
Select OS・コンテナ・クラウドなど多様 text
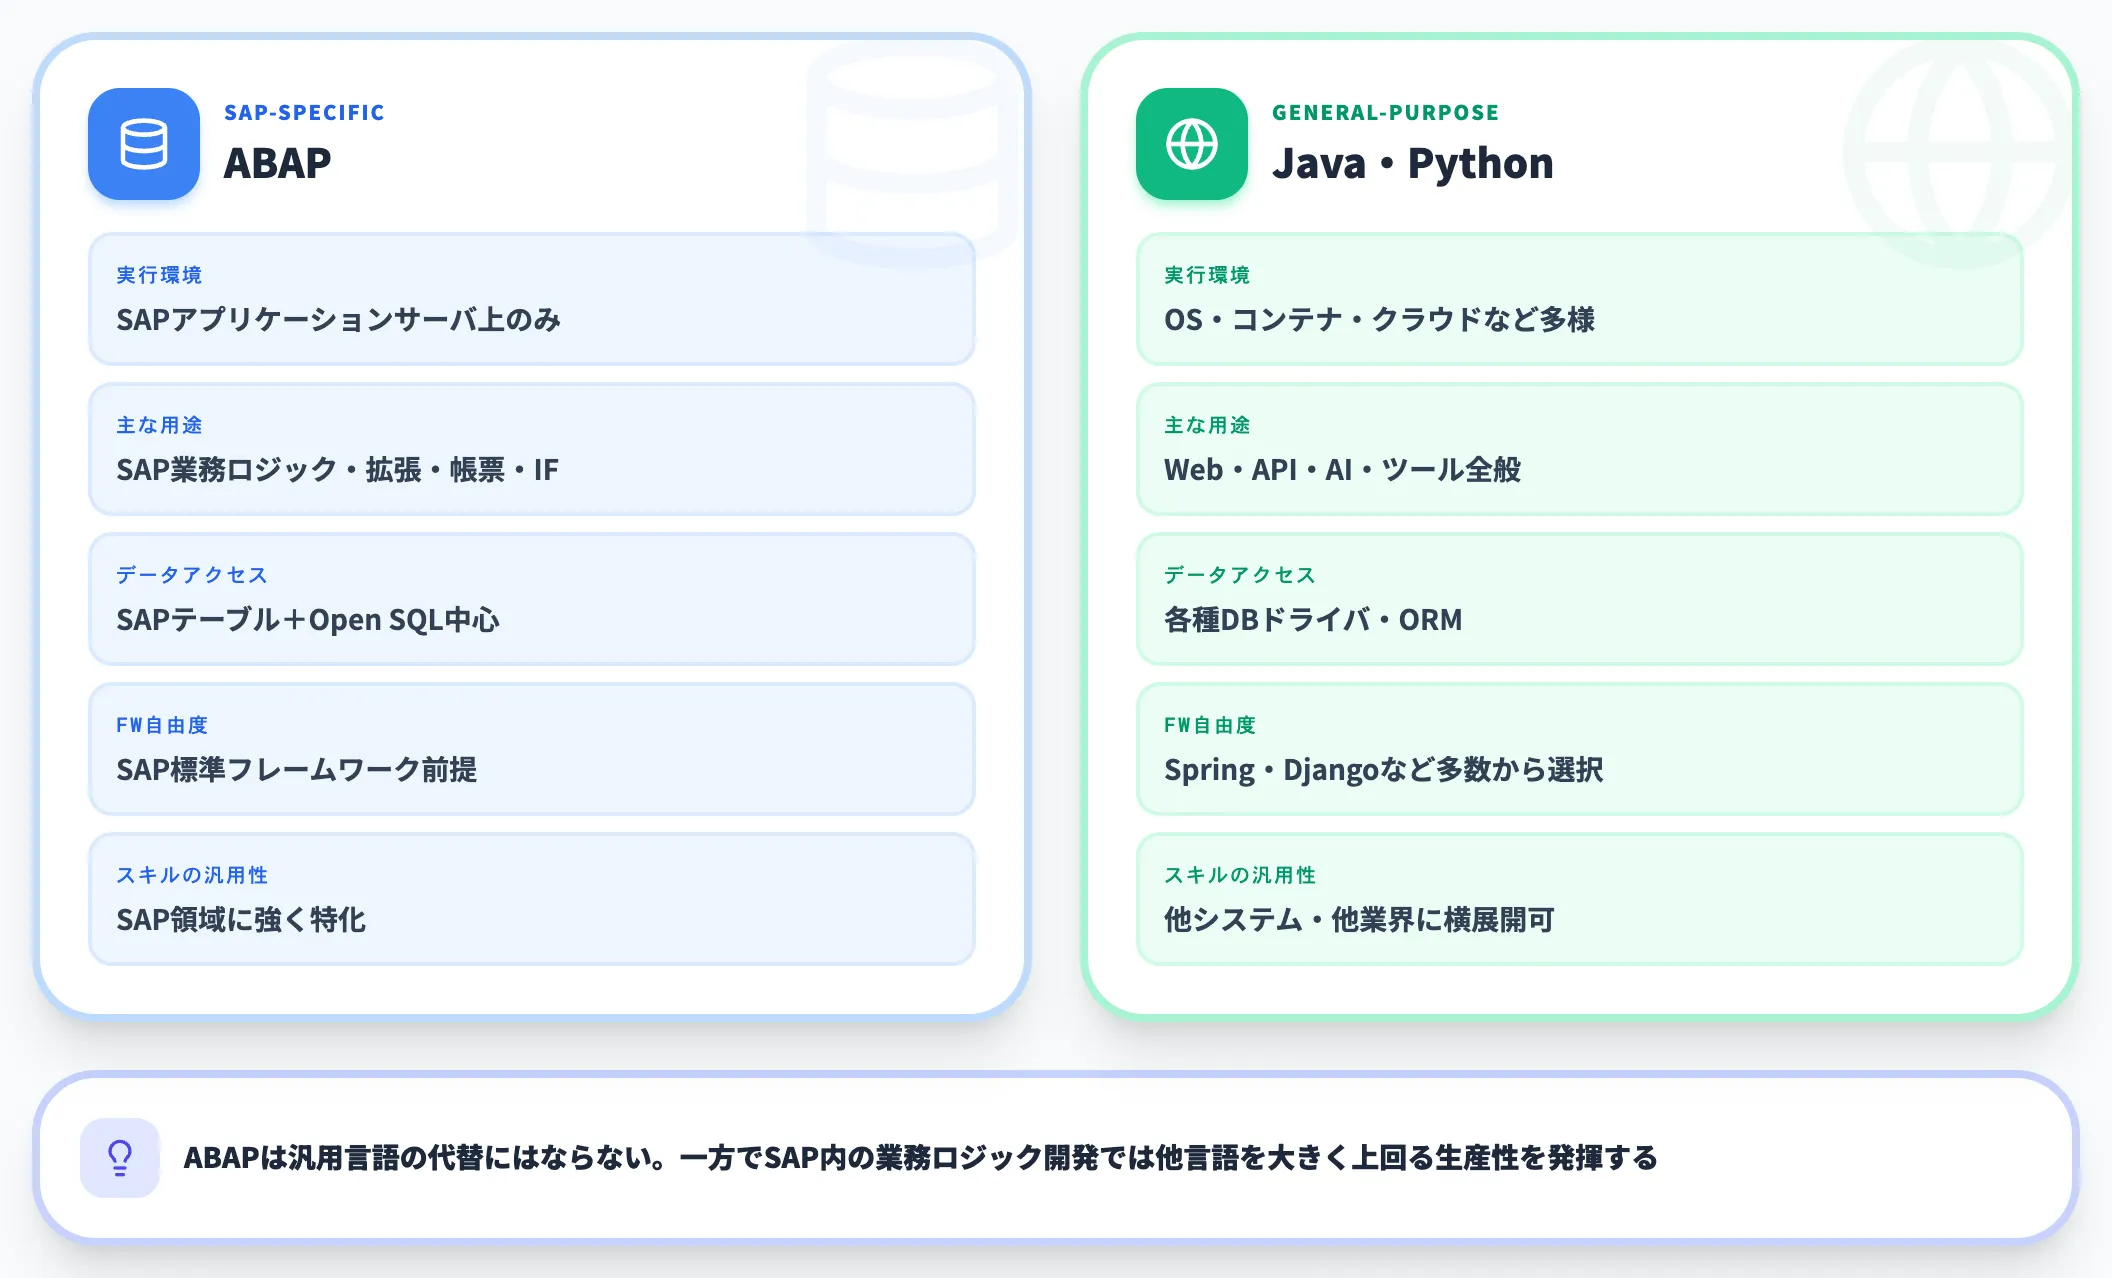click(1379, 320)
